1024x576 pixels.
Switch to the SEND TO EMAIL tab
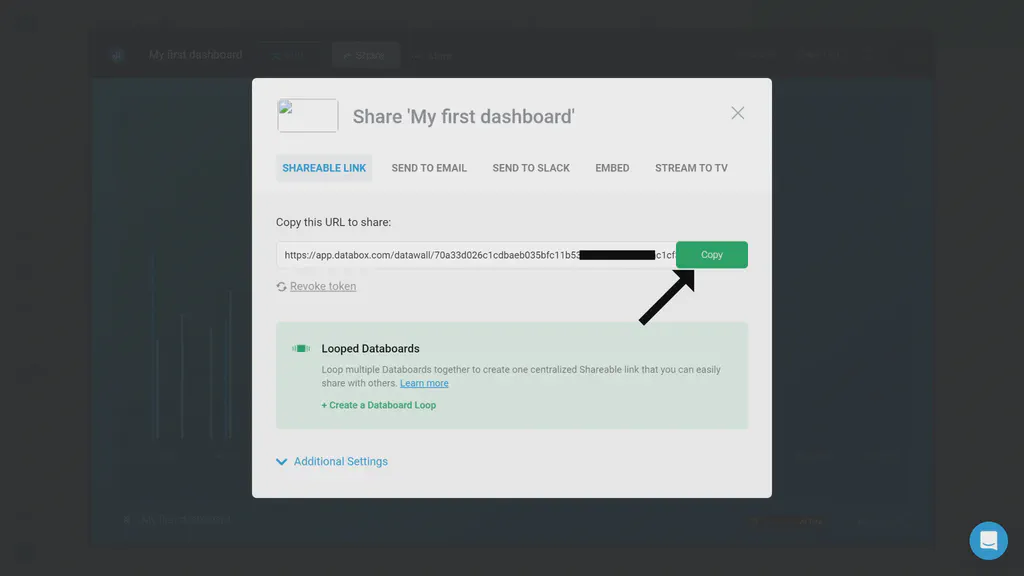(x=429, y=167)
